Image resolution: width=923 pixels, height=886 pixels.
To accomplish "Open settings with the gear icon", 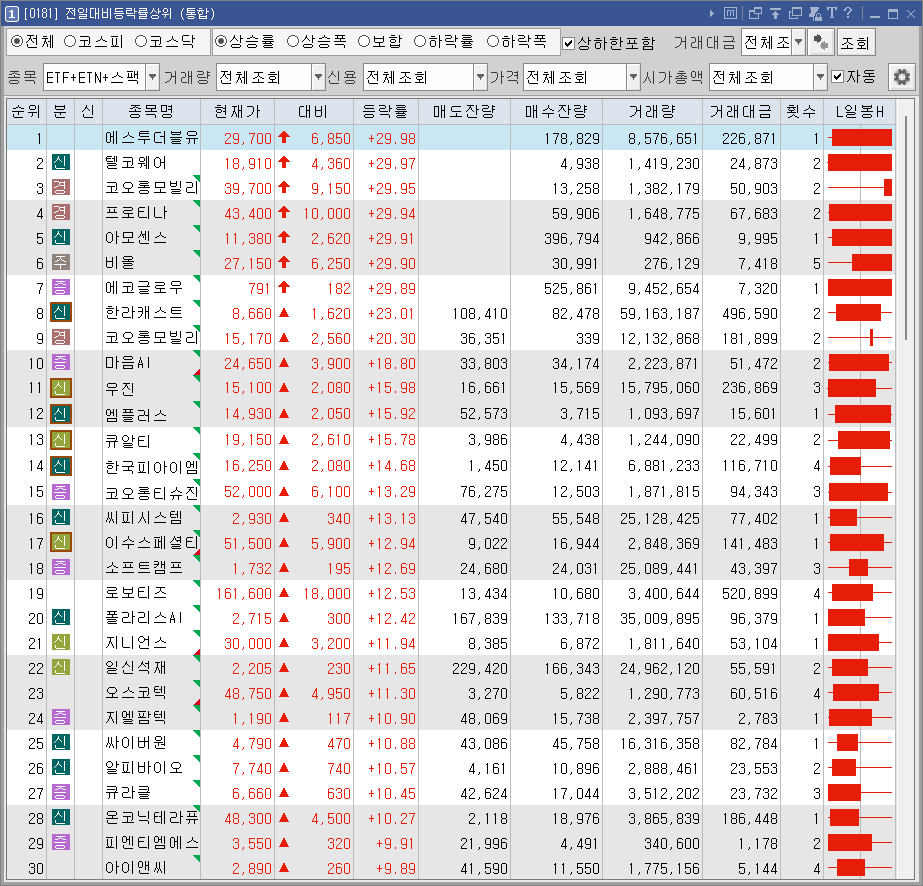I will point(901,77).
